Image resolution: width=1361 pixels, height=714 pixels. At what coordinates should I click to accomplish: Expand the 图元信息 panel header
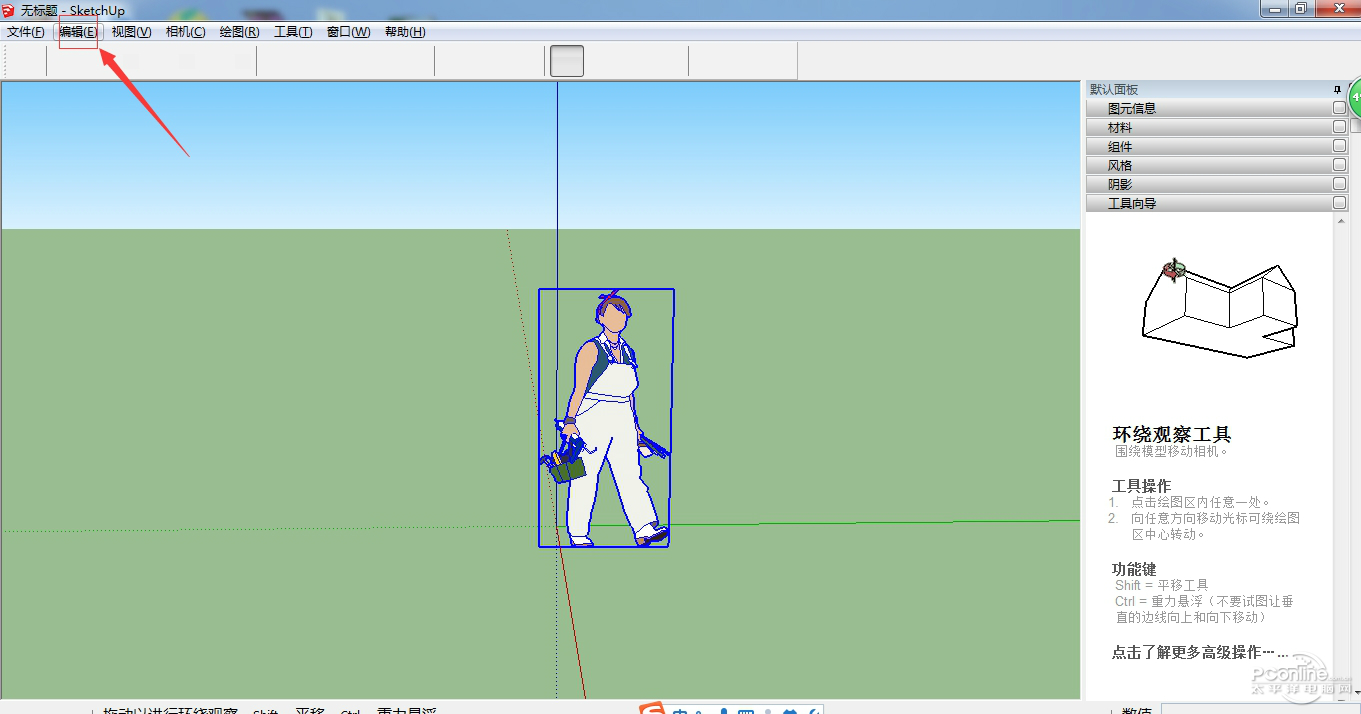click(1216, 108)
